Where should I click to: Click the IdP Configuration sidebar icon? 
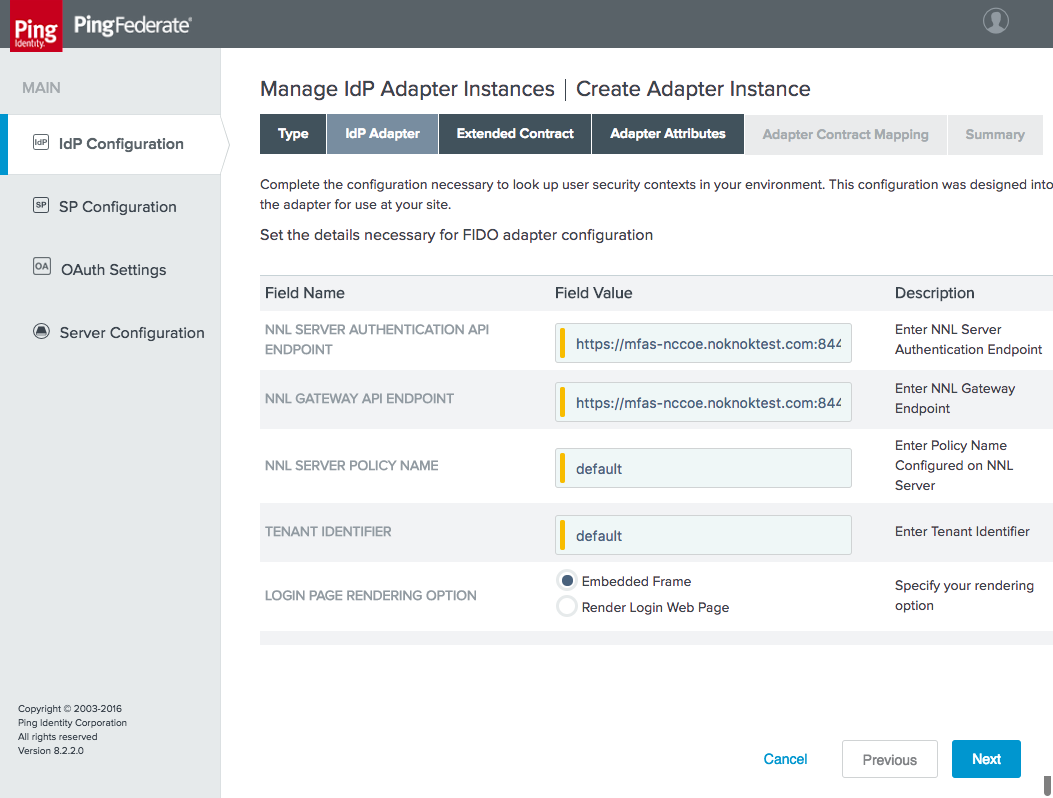point(41,142)
